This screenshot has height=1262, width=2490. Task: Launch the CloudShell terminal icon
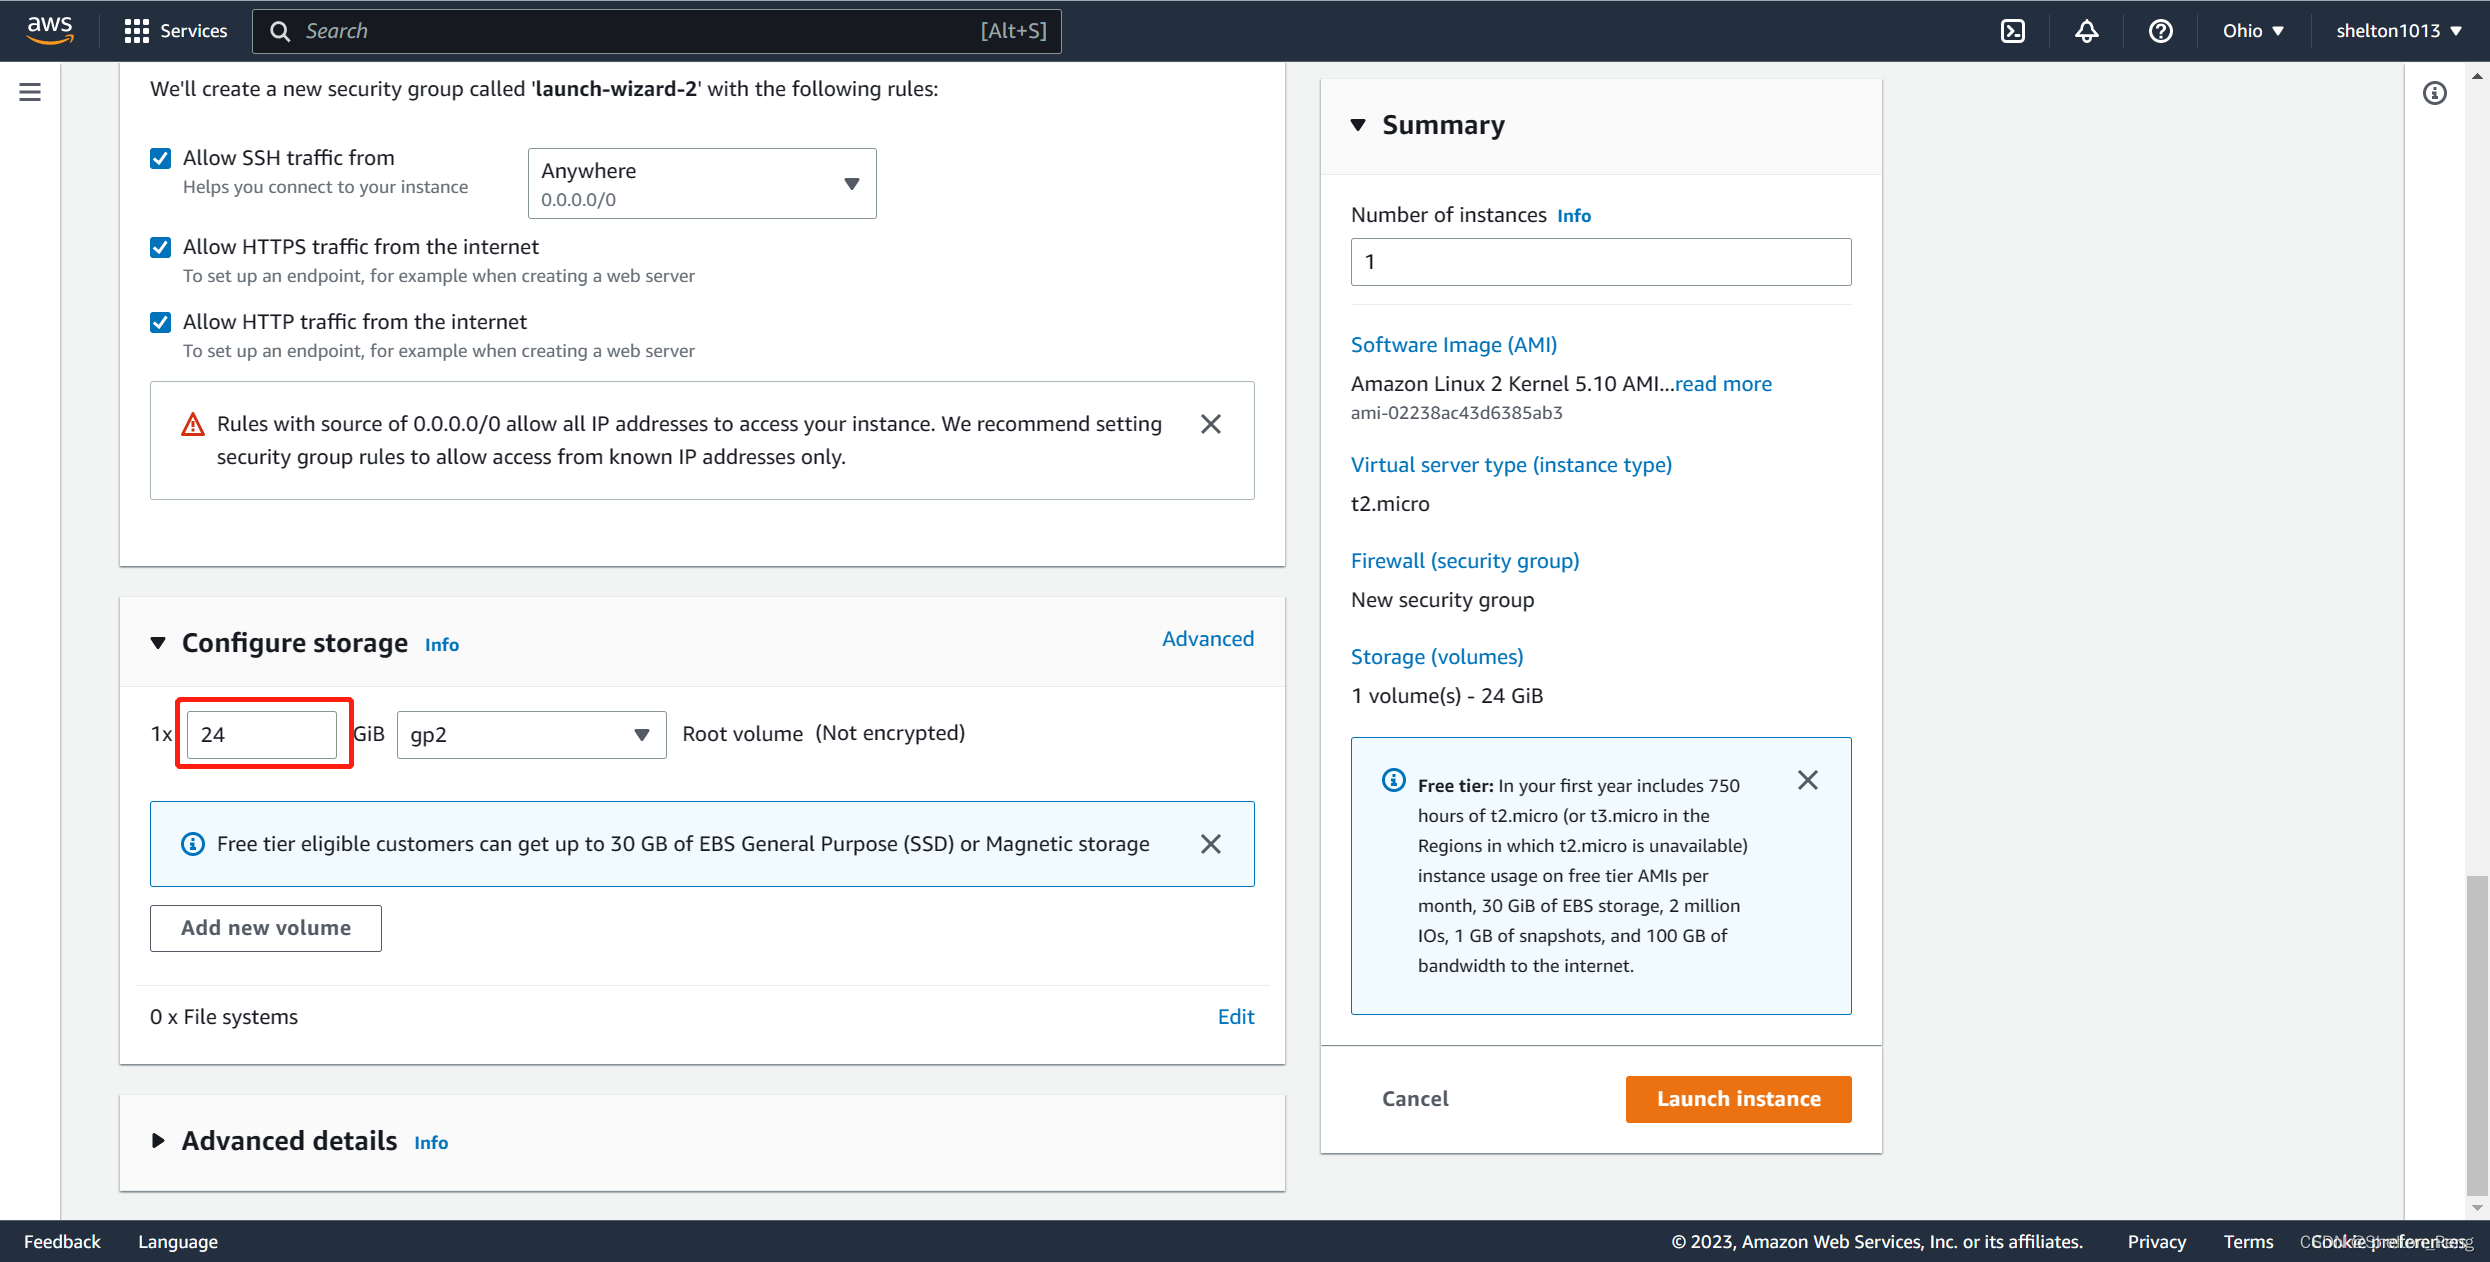point(2013,31)
